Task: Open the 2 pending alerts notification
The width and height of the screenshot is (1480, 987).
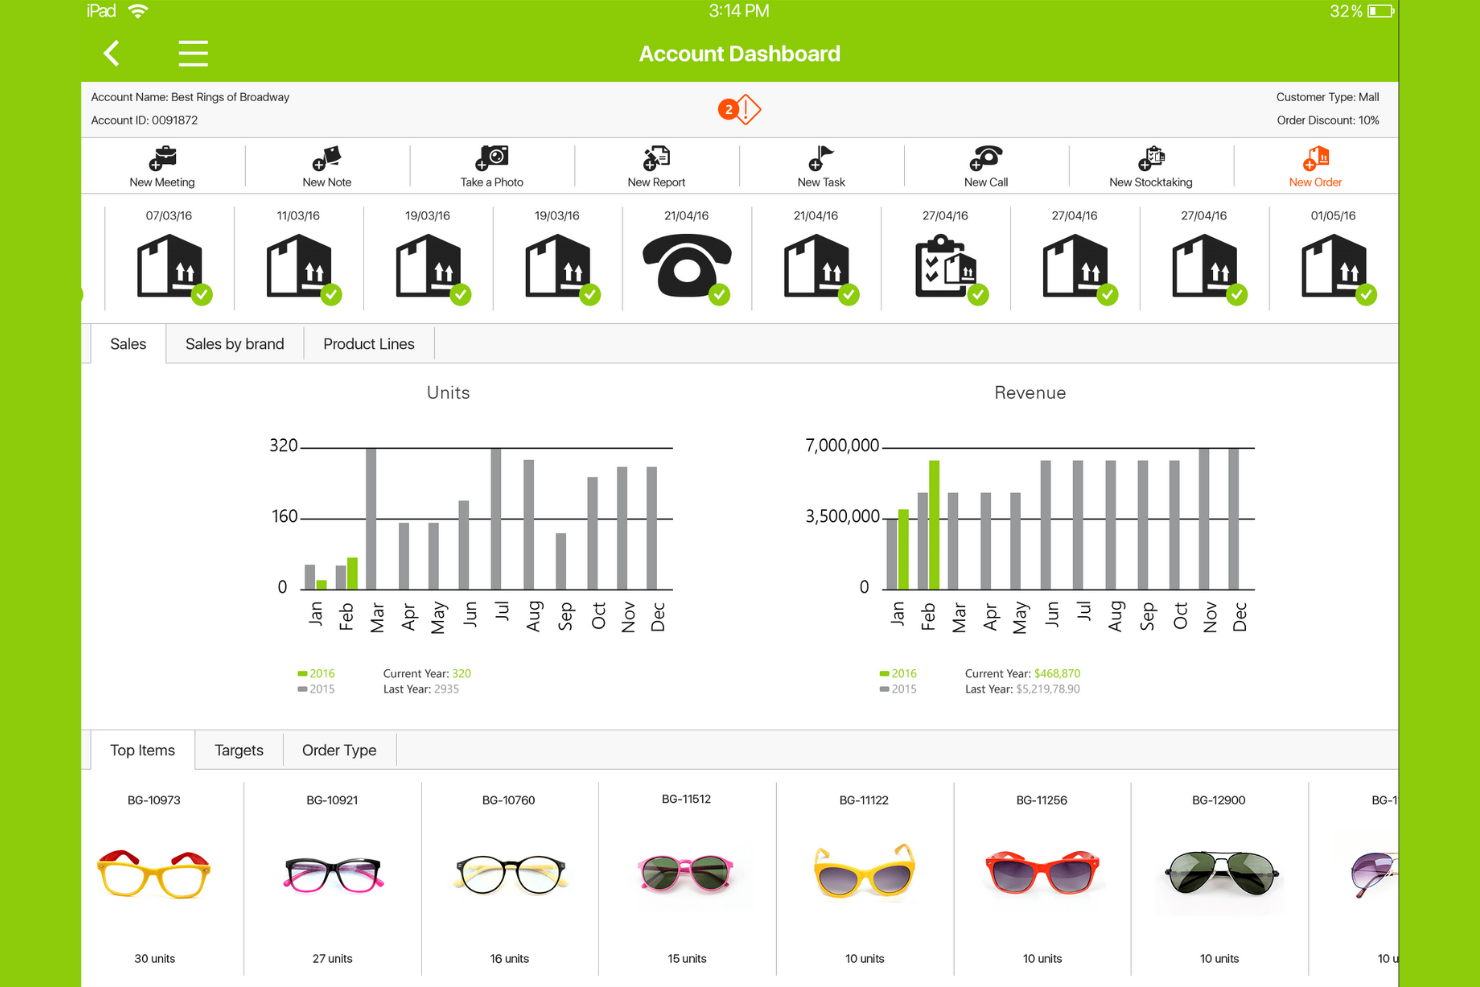Action: [739, 110]
